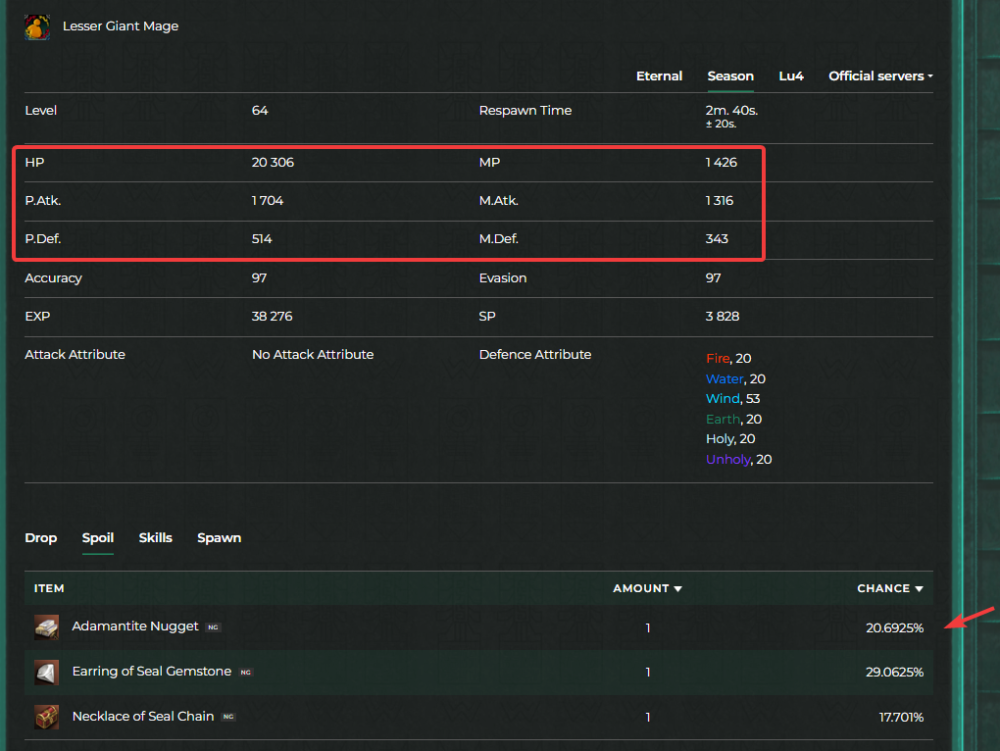This screenshot has width=1000, height=751.
Task: Open the Drop tab
Action: click(x=41, y=538)
